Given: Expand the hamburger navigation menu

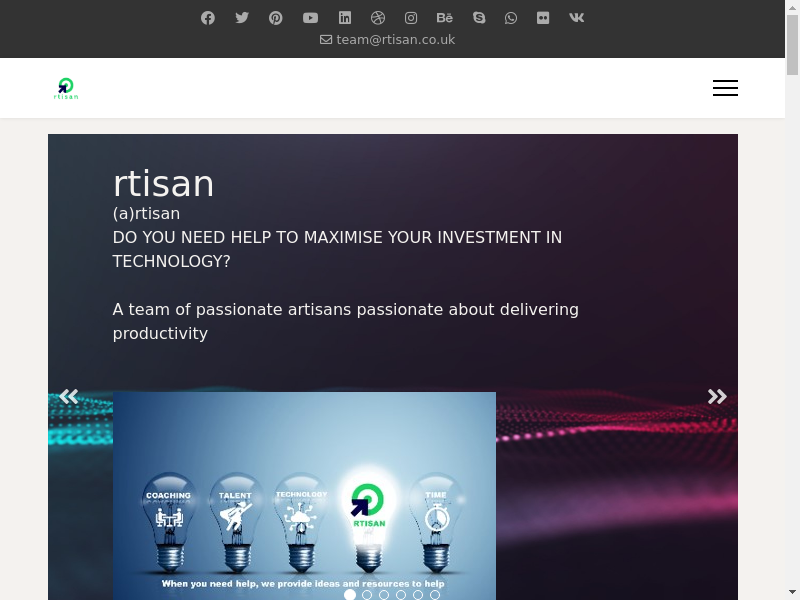Looking at the screenshot, I should tap(725, 88).
